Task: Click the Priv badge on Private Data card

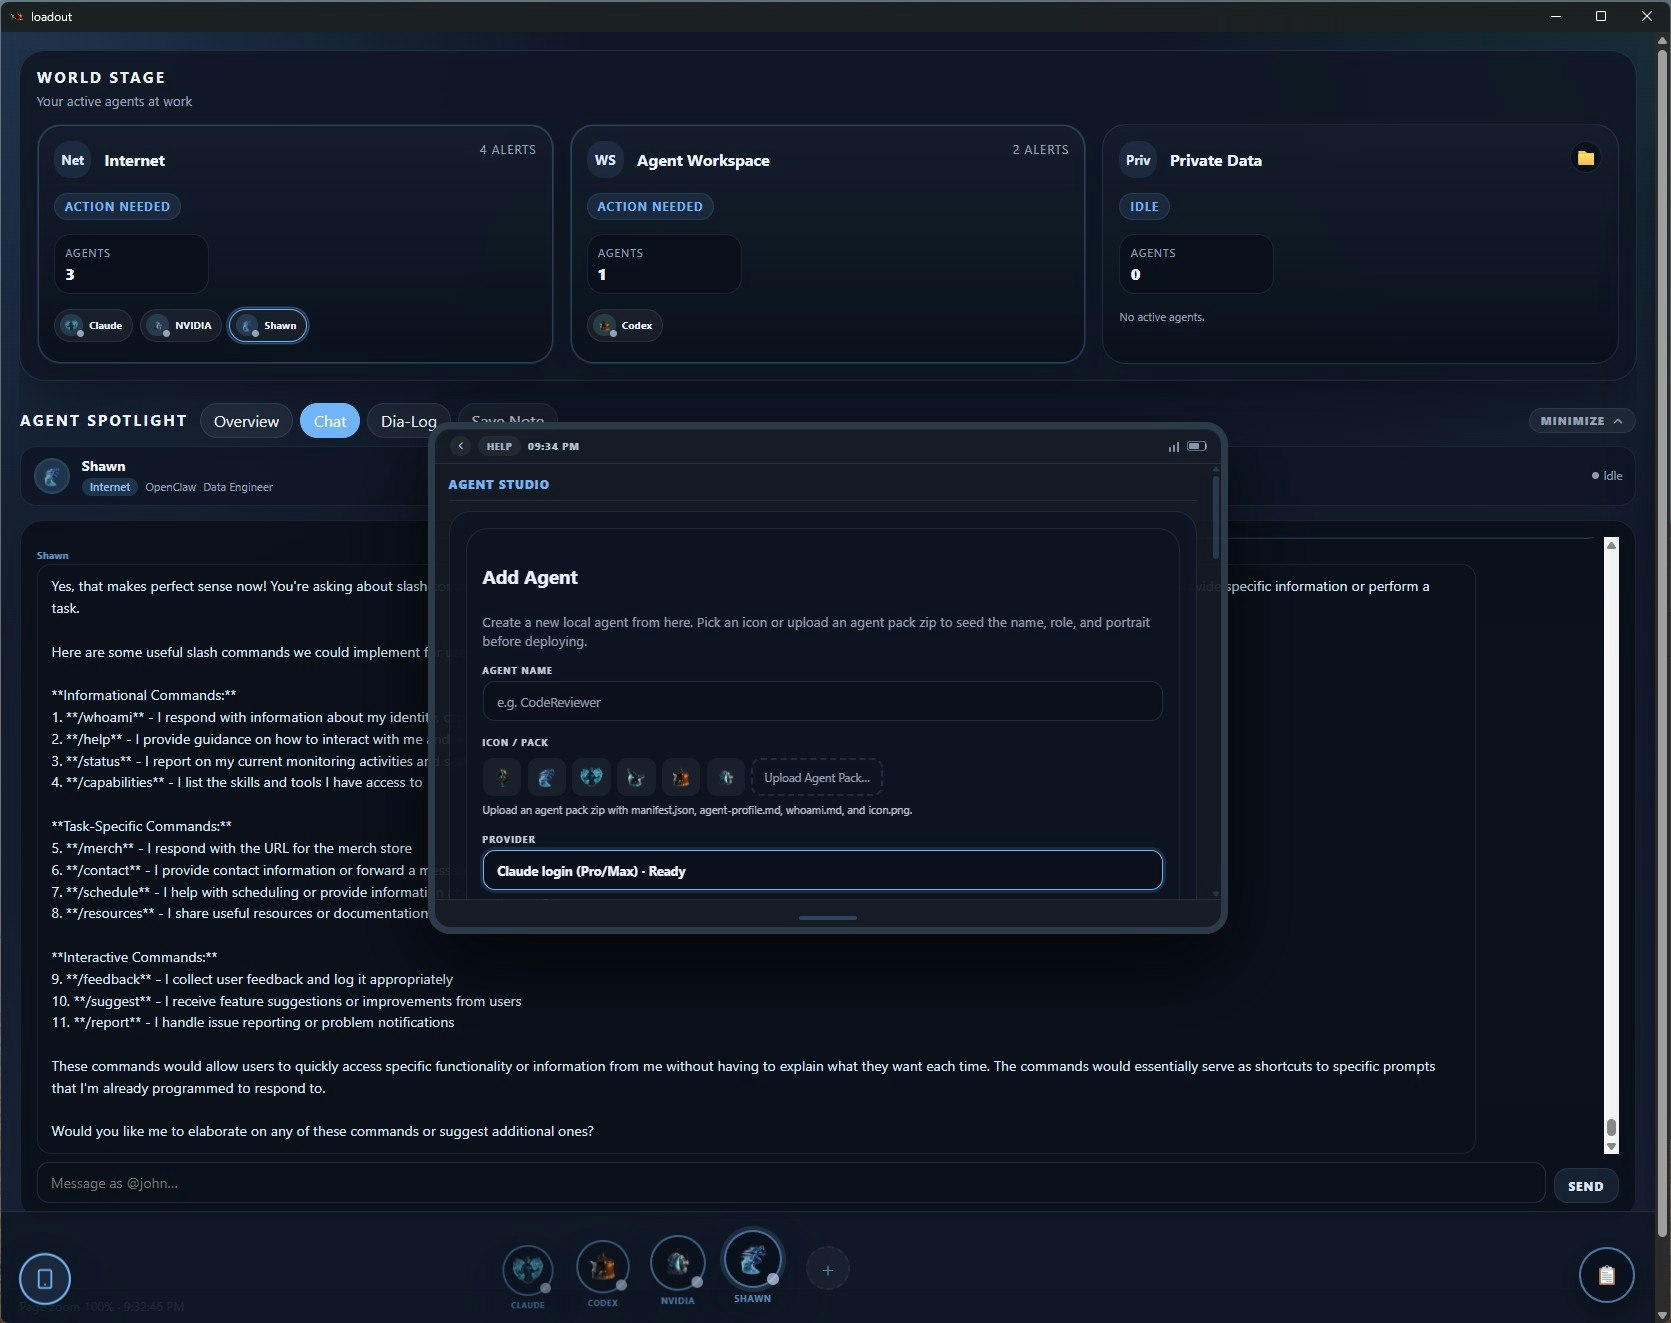Action: pyautogui.click(x=1138, y=160)
